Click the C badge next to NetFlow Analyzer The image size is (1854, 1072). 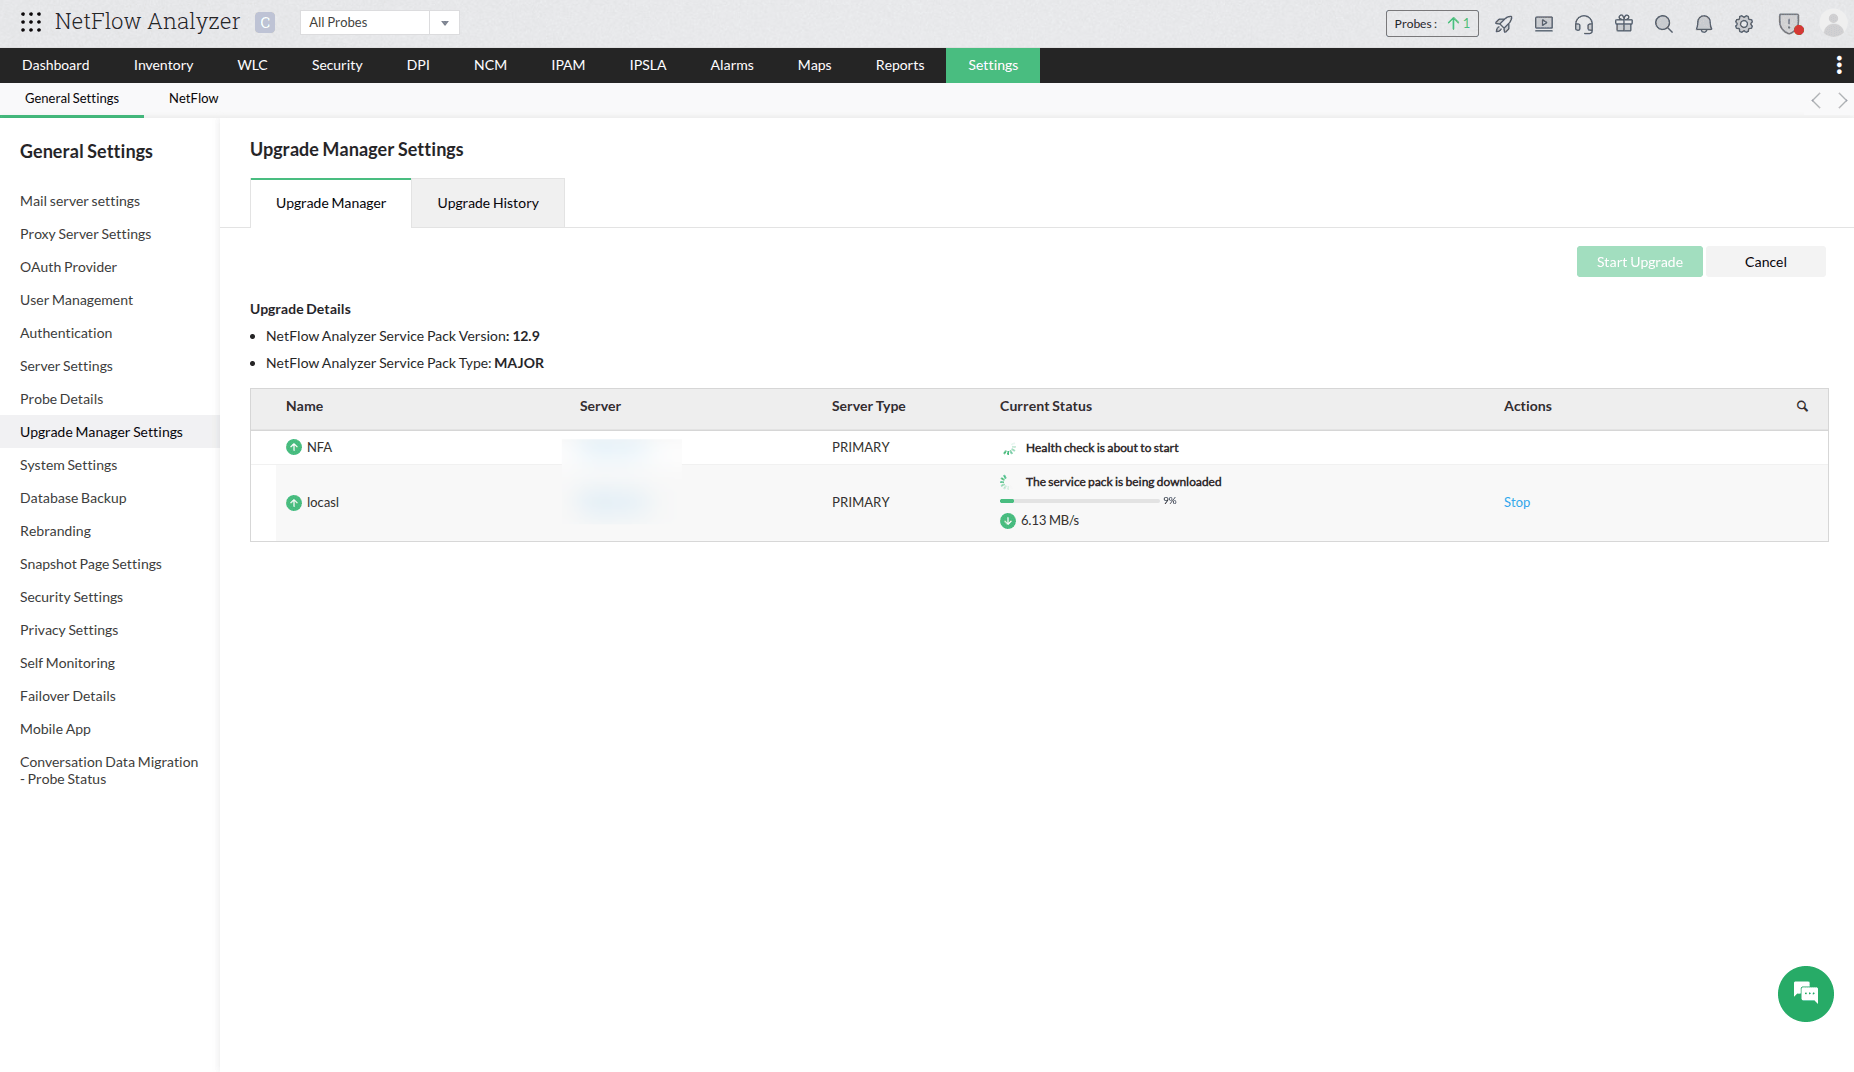[x=265, y=22]
